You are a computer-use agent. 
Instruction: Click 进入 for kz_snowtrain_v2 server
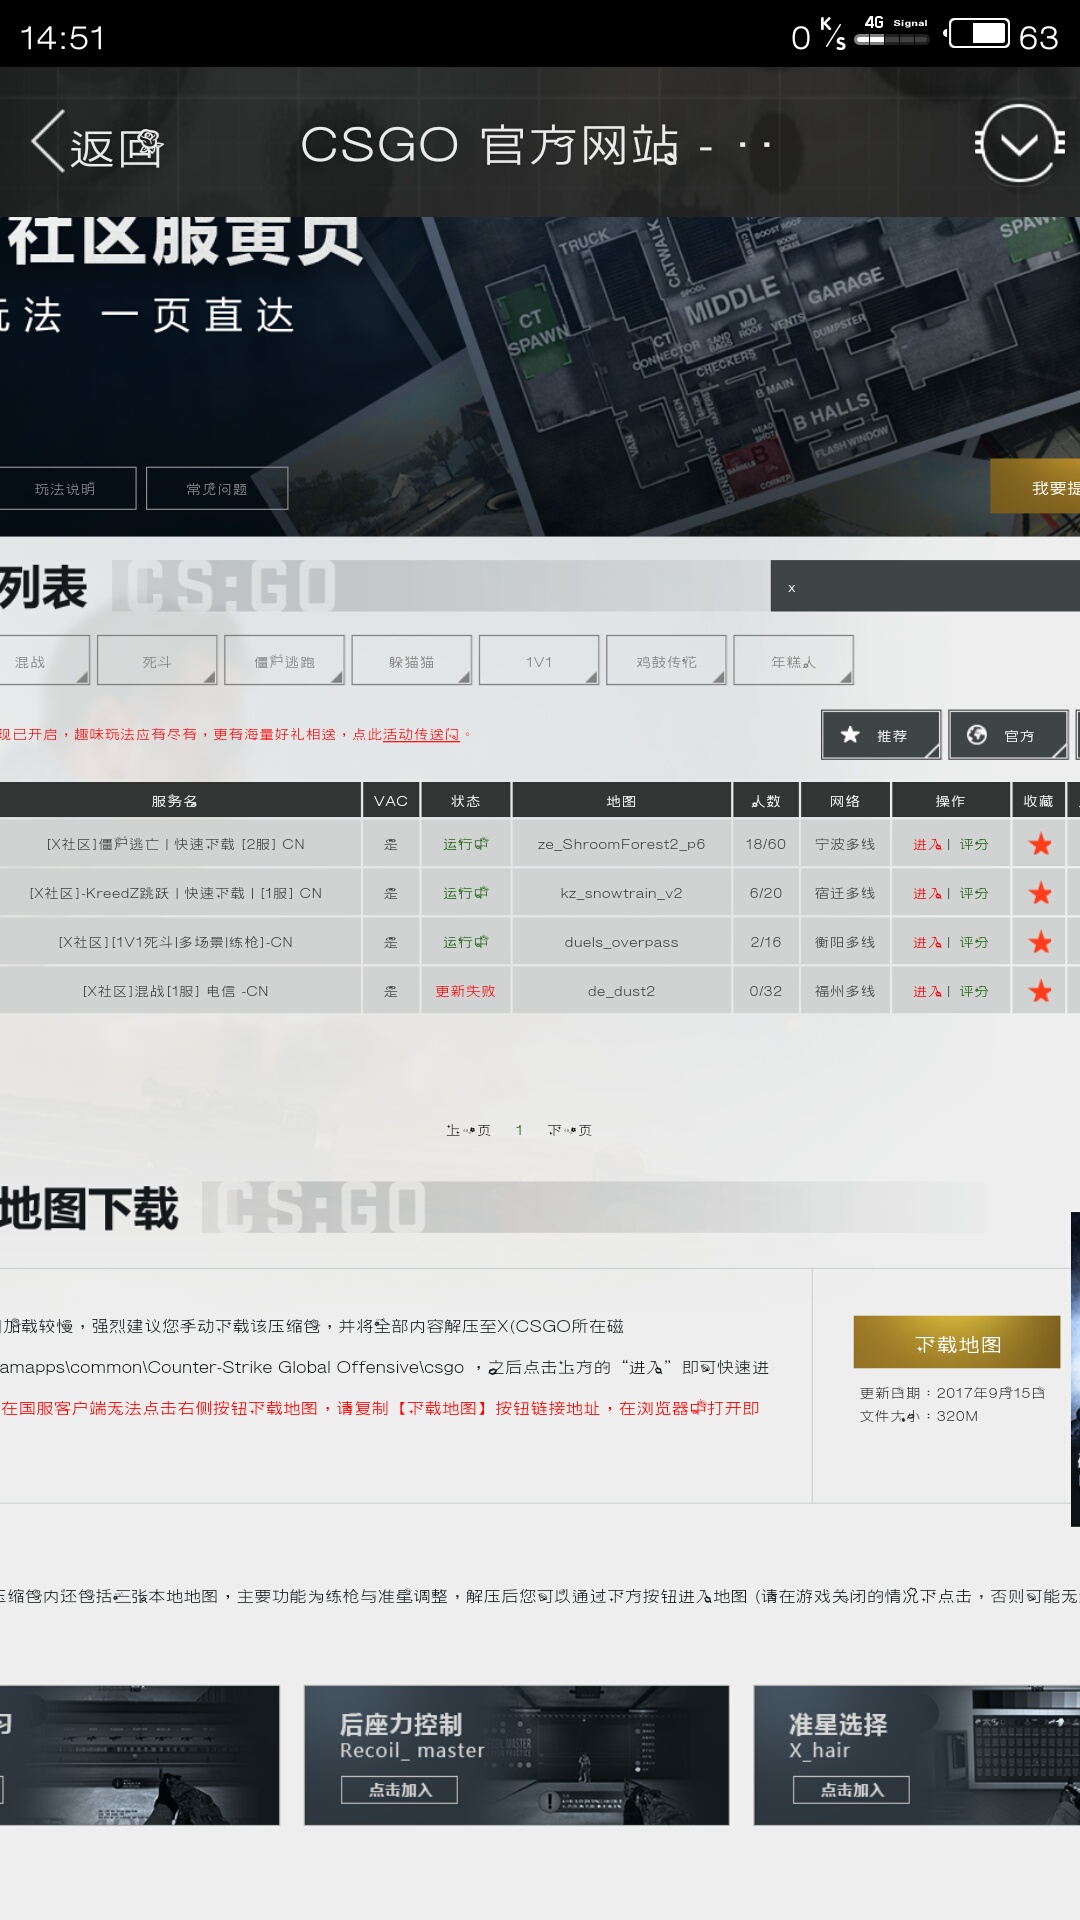(x=927, y=893)
